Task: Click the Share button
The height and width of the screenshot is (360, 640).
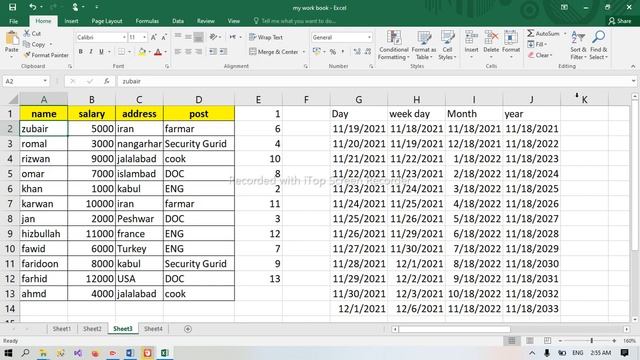Action: click(x=620, y=21)
